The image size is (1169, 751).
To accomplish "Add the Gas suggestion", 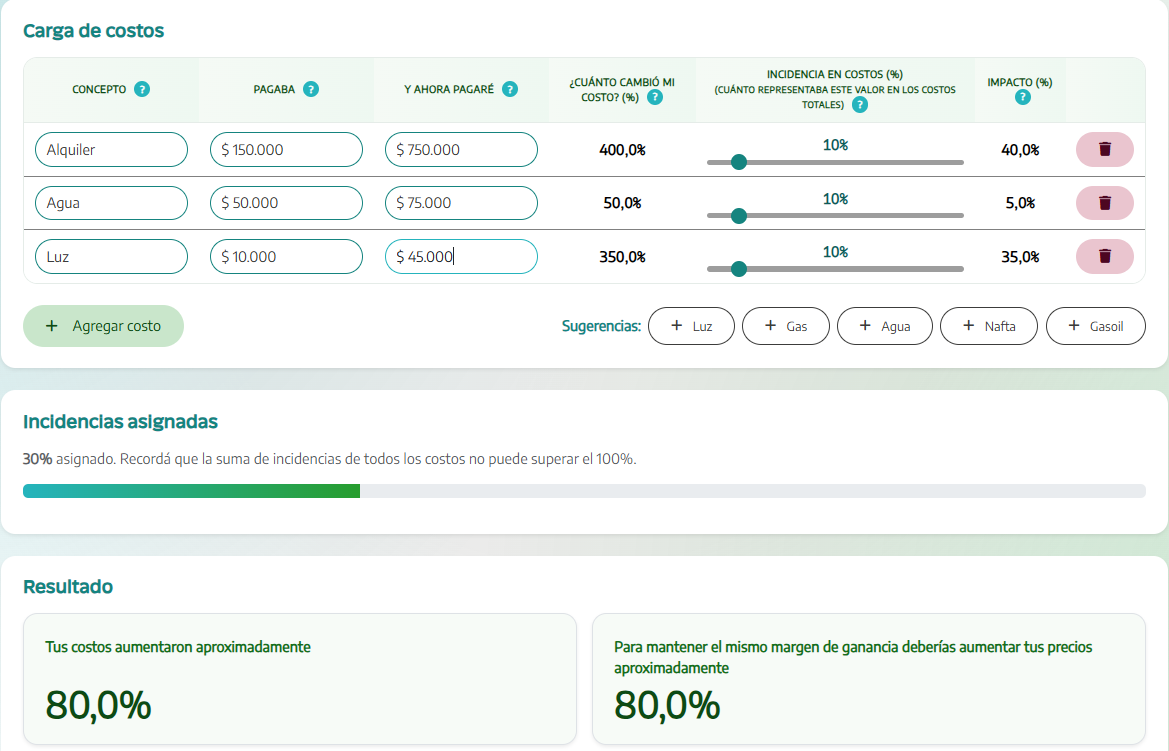I will tap(786, 326).
